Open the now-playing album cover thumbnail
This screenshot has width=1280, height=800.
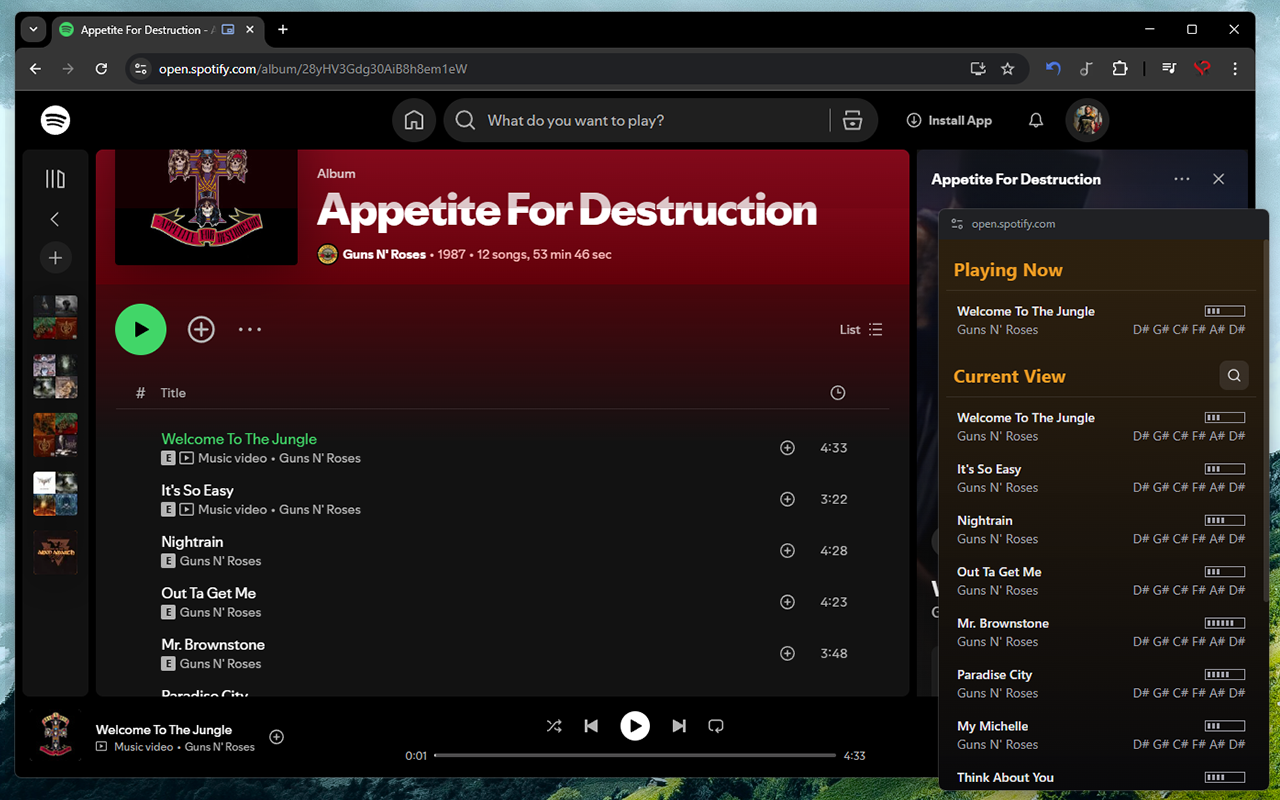55,736
